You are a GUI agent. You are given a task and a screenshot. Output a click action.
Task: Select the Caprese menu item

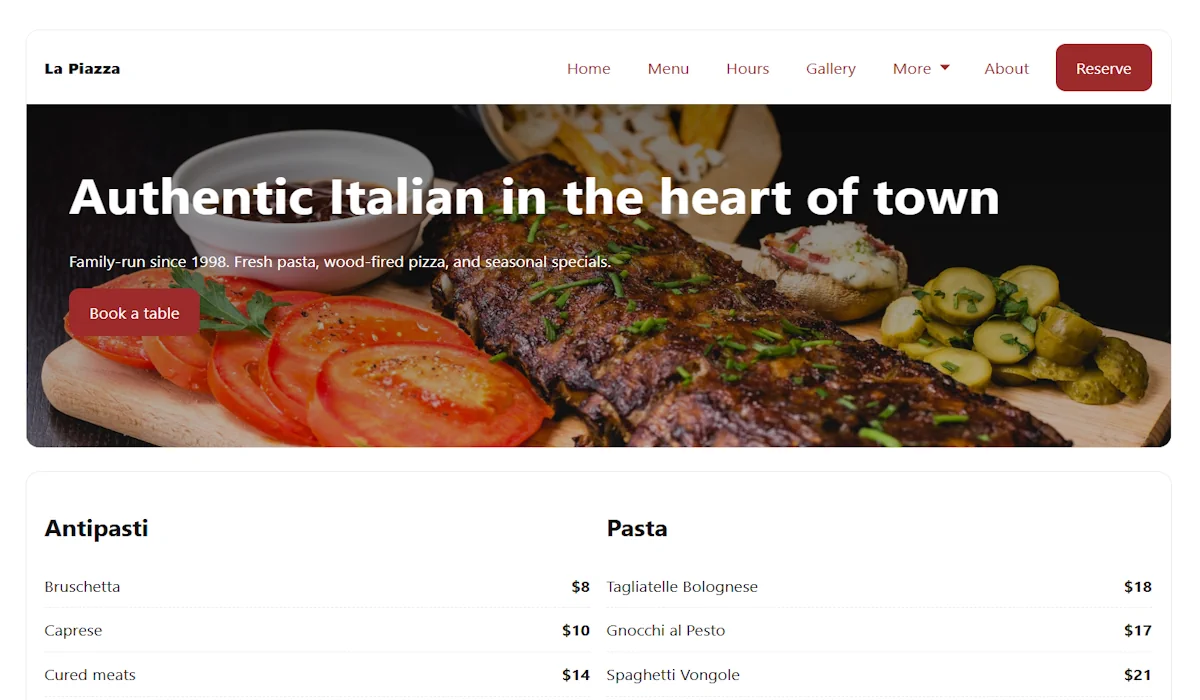click(x=317, y=631)
